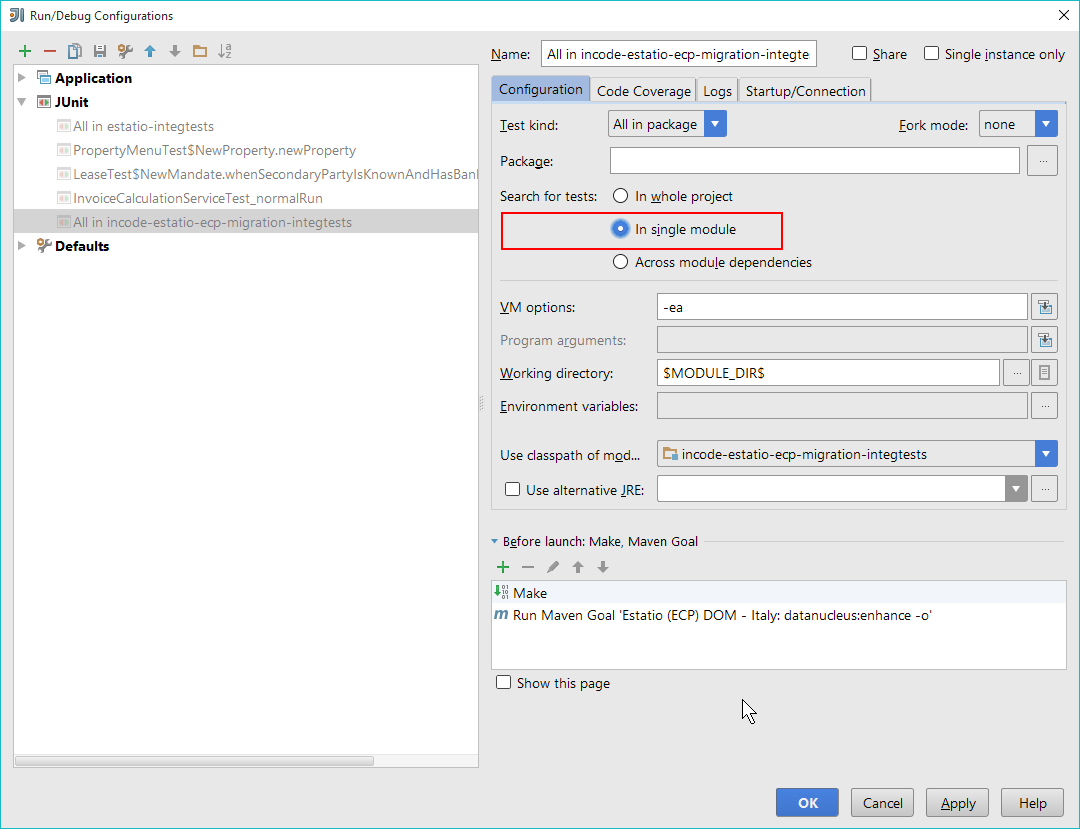Viewport: 1080px width, 829px height.
Task: Open Edit Defaults wrench icon
Action: point(125,51)
